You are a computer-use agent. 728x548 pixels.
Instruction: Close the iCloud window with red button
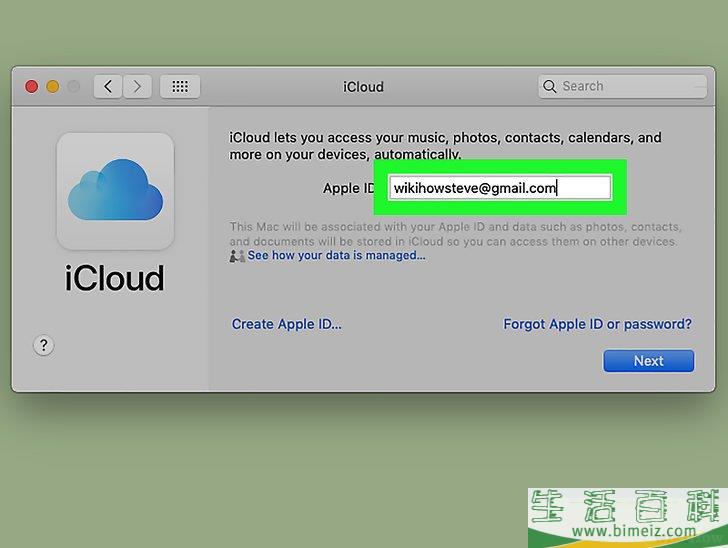coord(32,87)
